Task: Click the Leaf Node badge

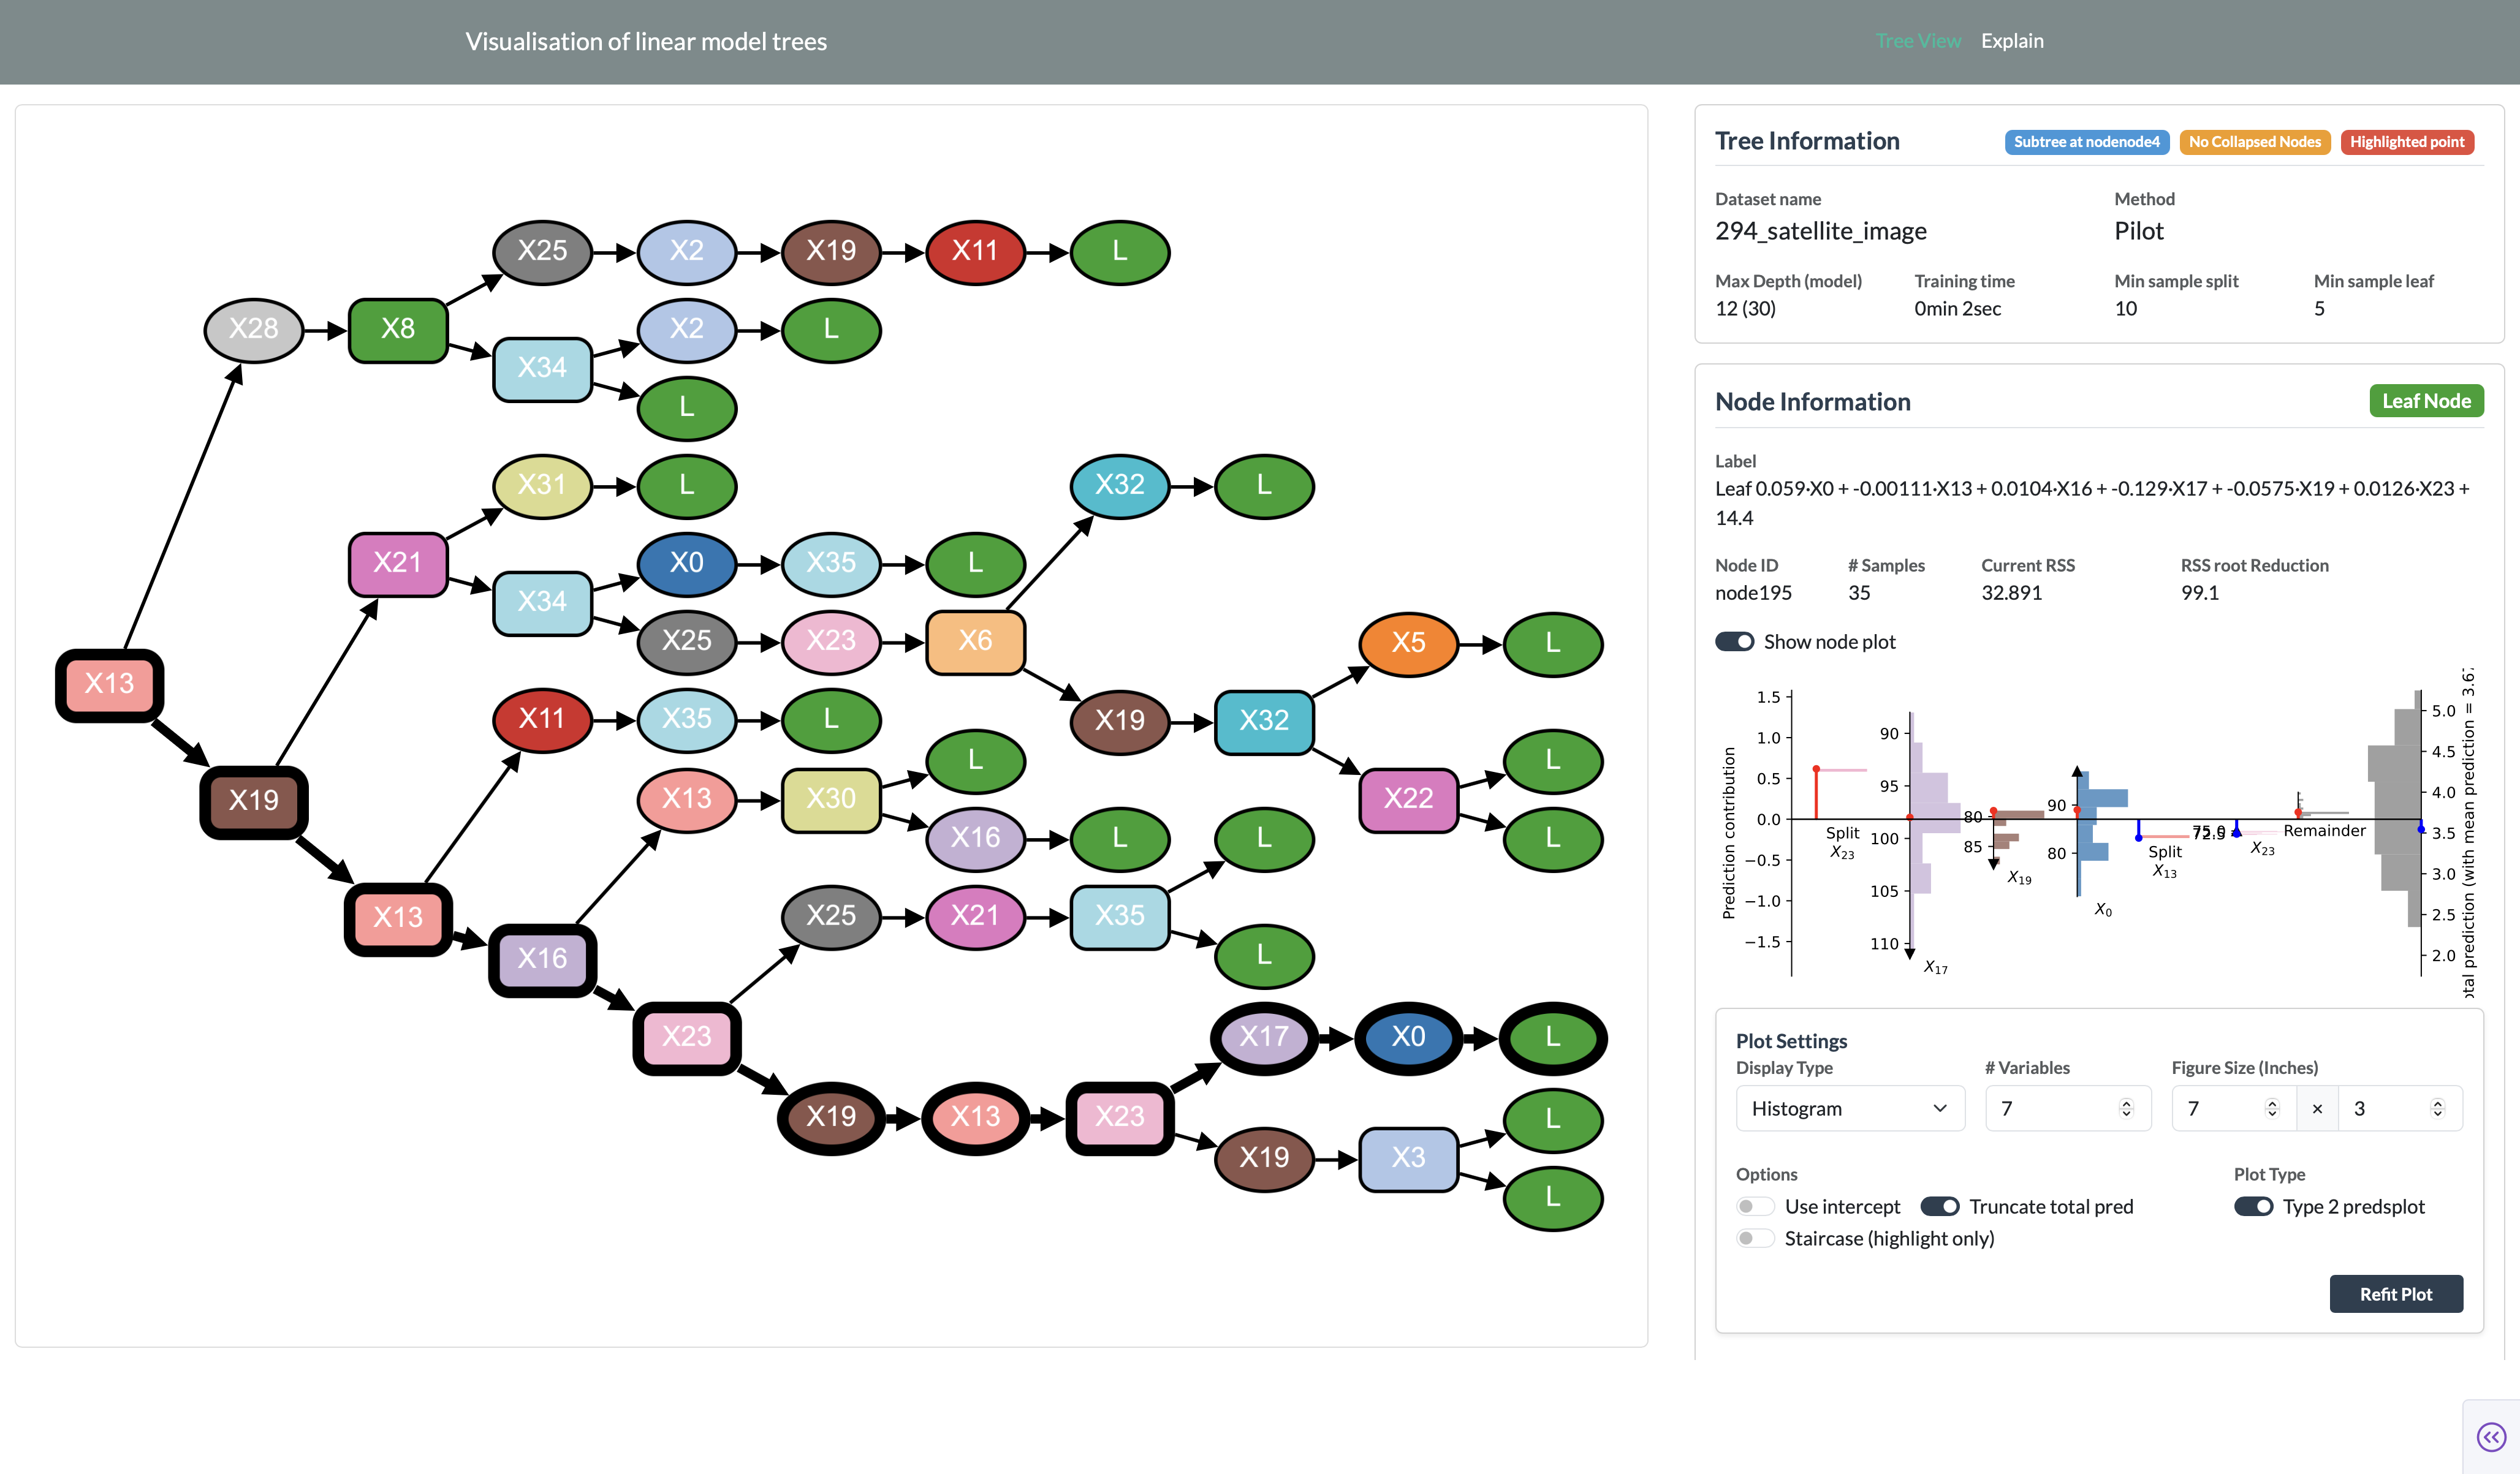Action: (x=2426, y=401)
